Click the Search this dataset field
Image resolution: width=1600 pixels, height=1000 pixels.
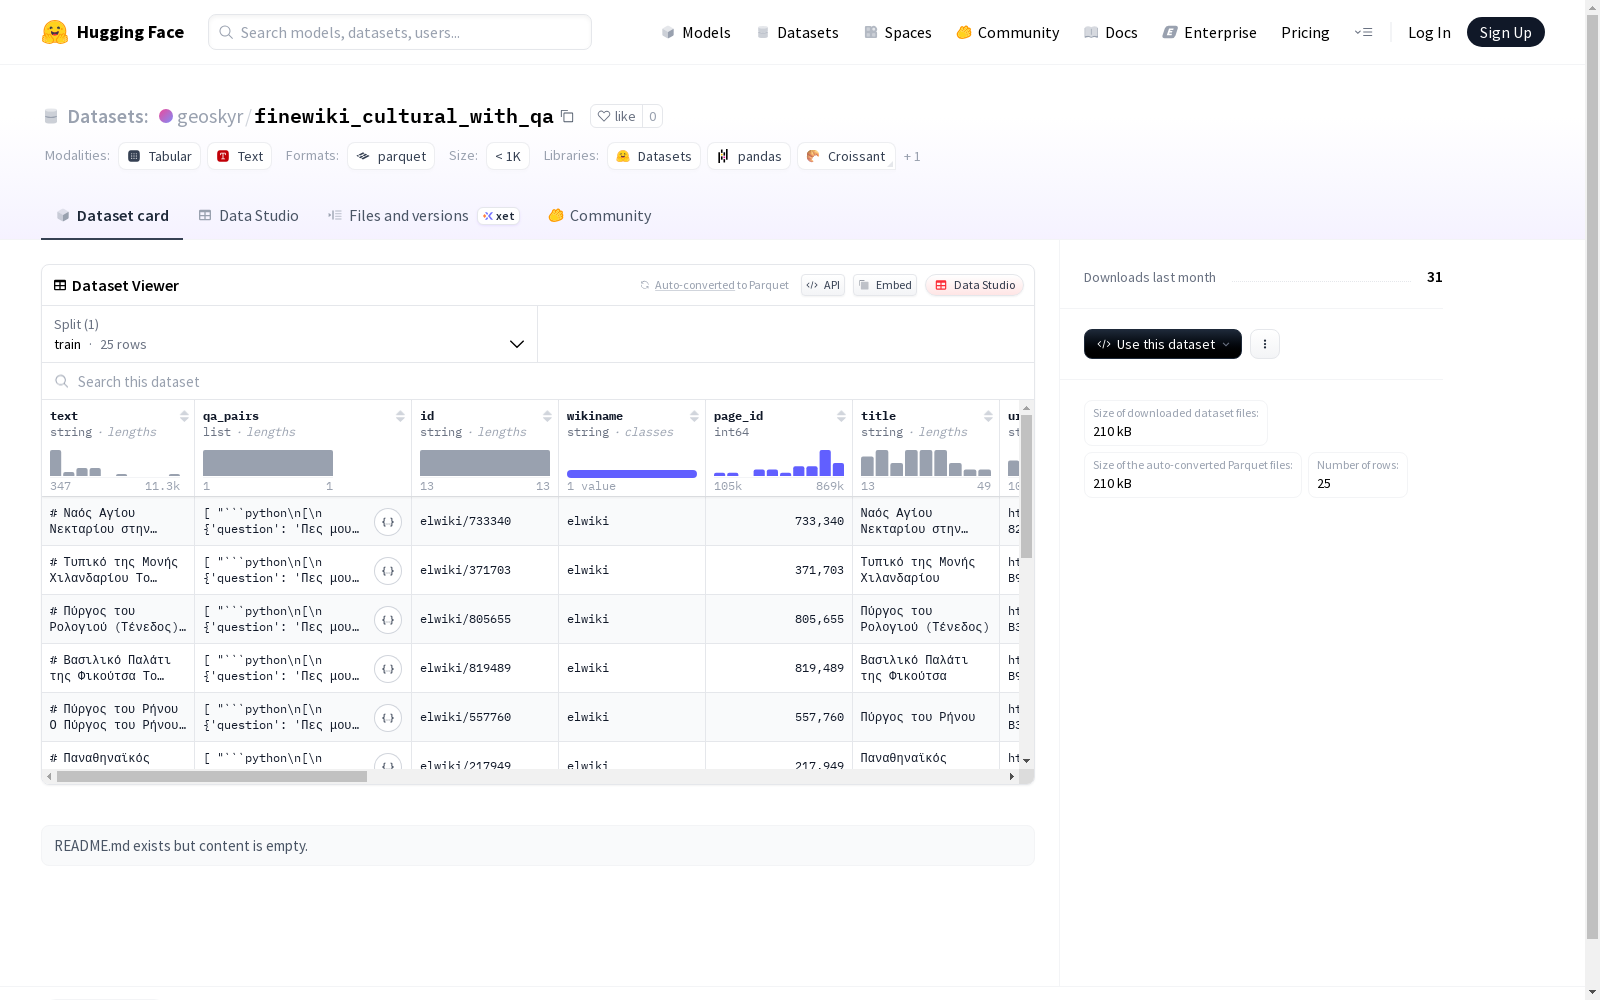click(x=538, y=382)
